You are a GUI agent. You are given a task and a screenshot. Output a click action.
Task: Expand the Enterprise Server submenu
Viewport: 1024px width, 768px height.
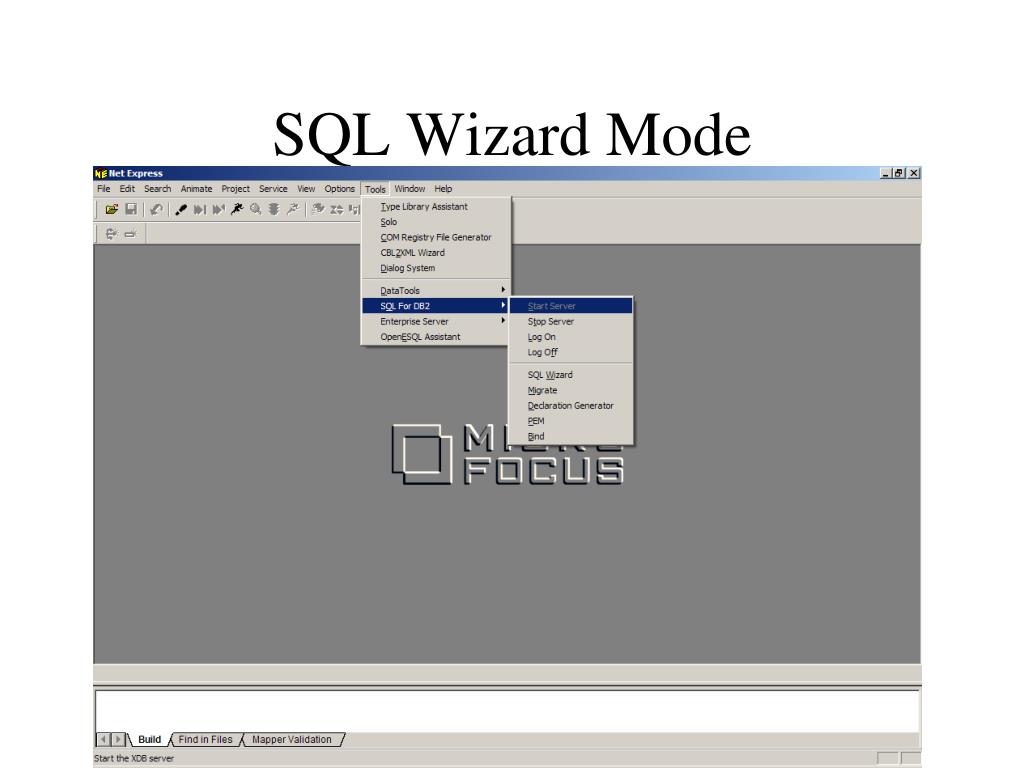(x=436, y=321)
